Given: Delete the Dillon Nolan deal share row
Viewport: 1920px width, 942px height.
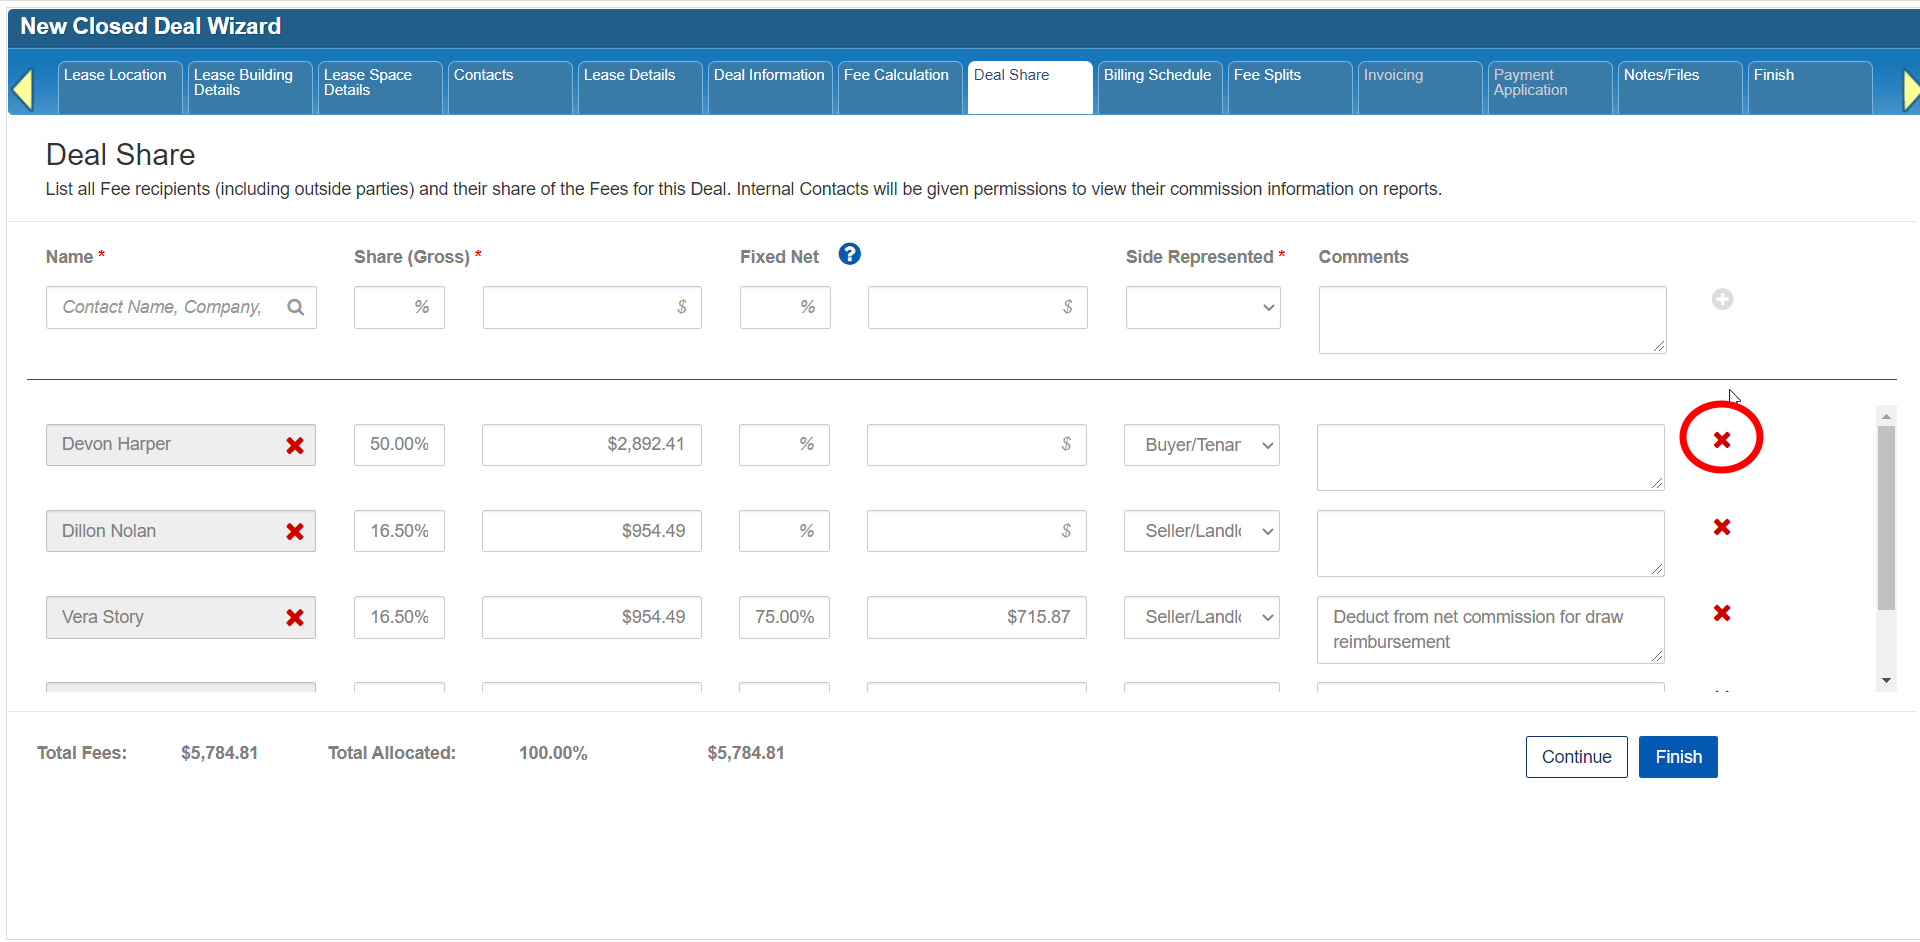Looking at the screenshot, I should pyautogui.click(x=1721, y=527).
